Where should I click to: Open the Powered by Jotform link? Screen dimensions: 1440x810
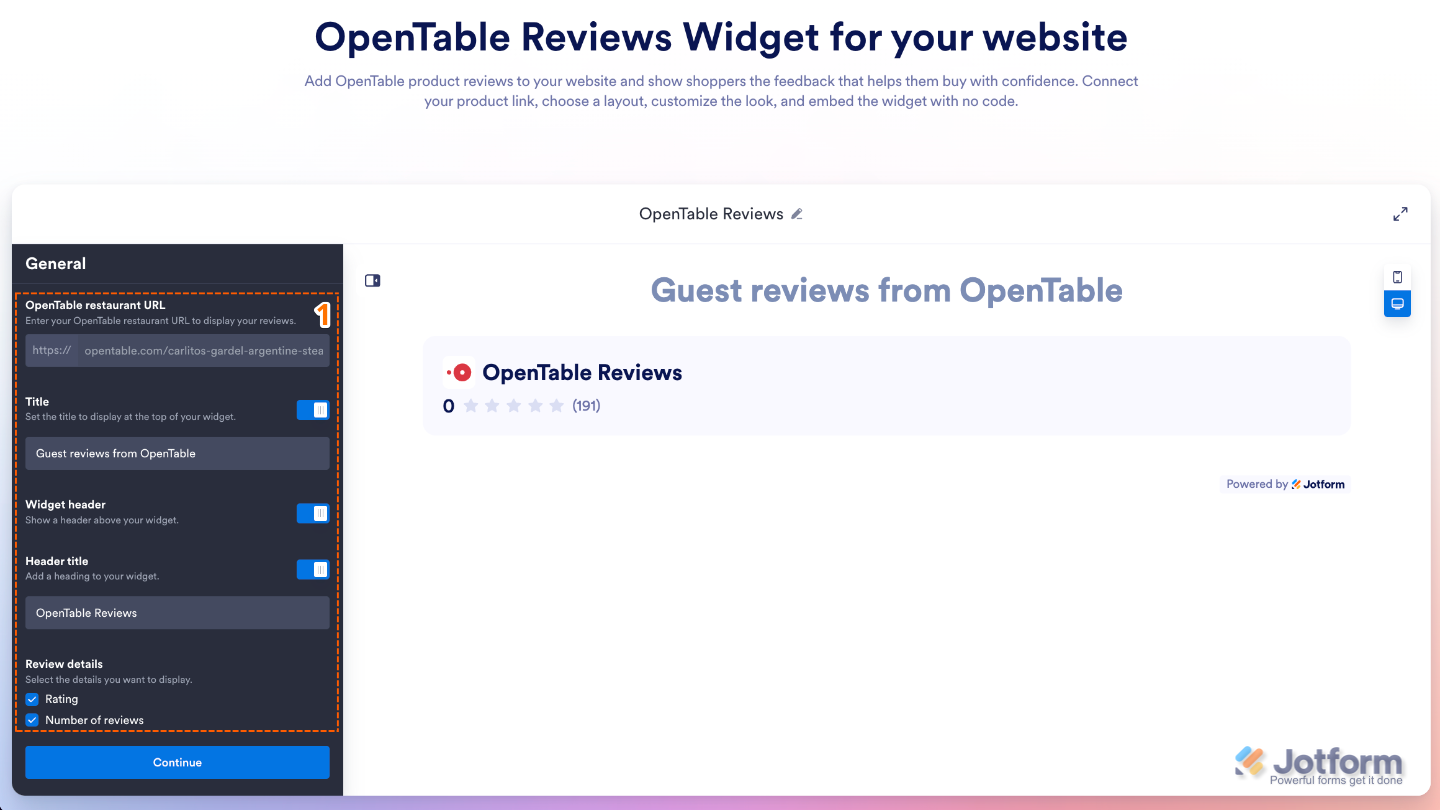(x=1285, y=484)
